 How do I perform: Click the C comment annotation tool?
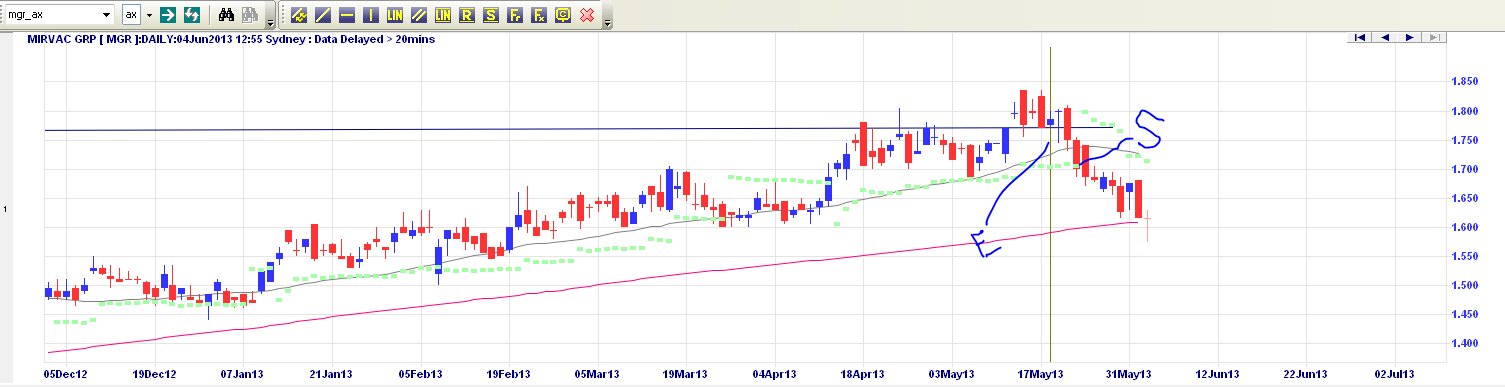(x=563, y=16)
